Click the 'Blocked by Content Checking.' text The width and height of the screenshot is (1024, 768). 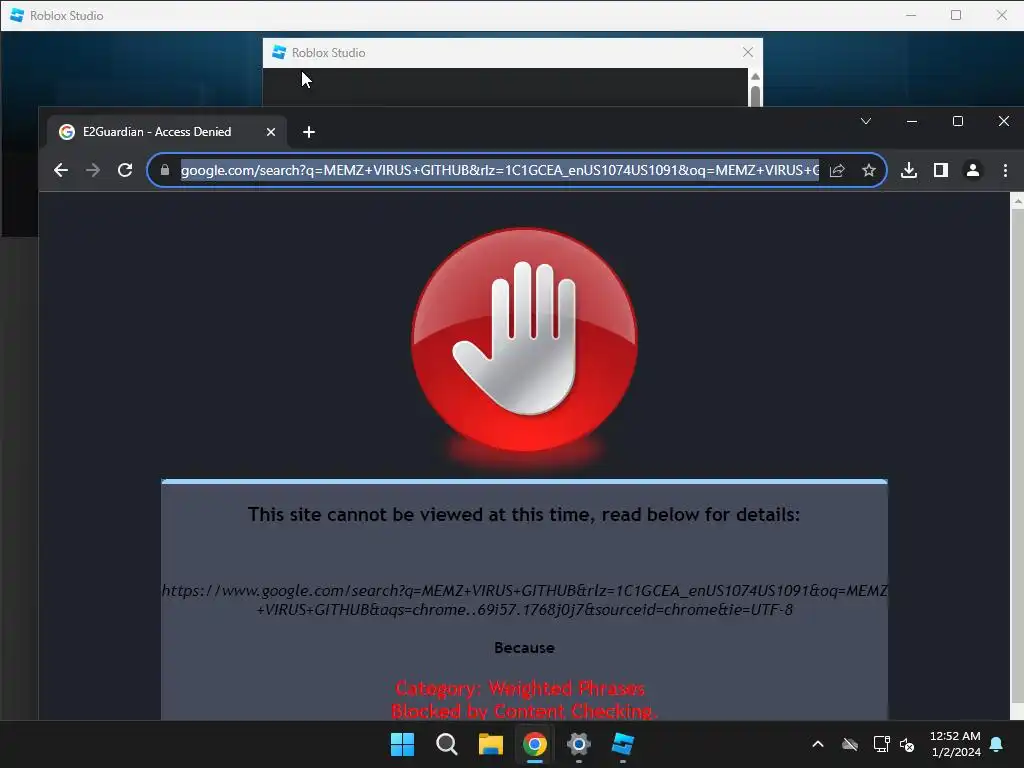(x=524, y=711)
